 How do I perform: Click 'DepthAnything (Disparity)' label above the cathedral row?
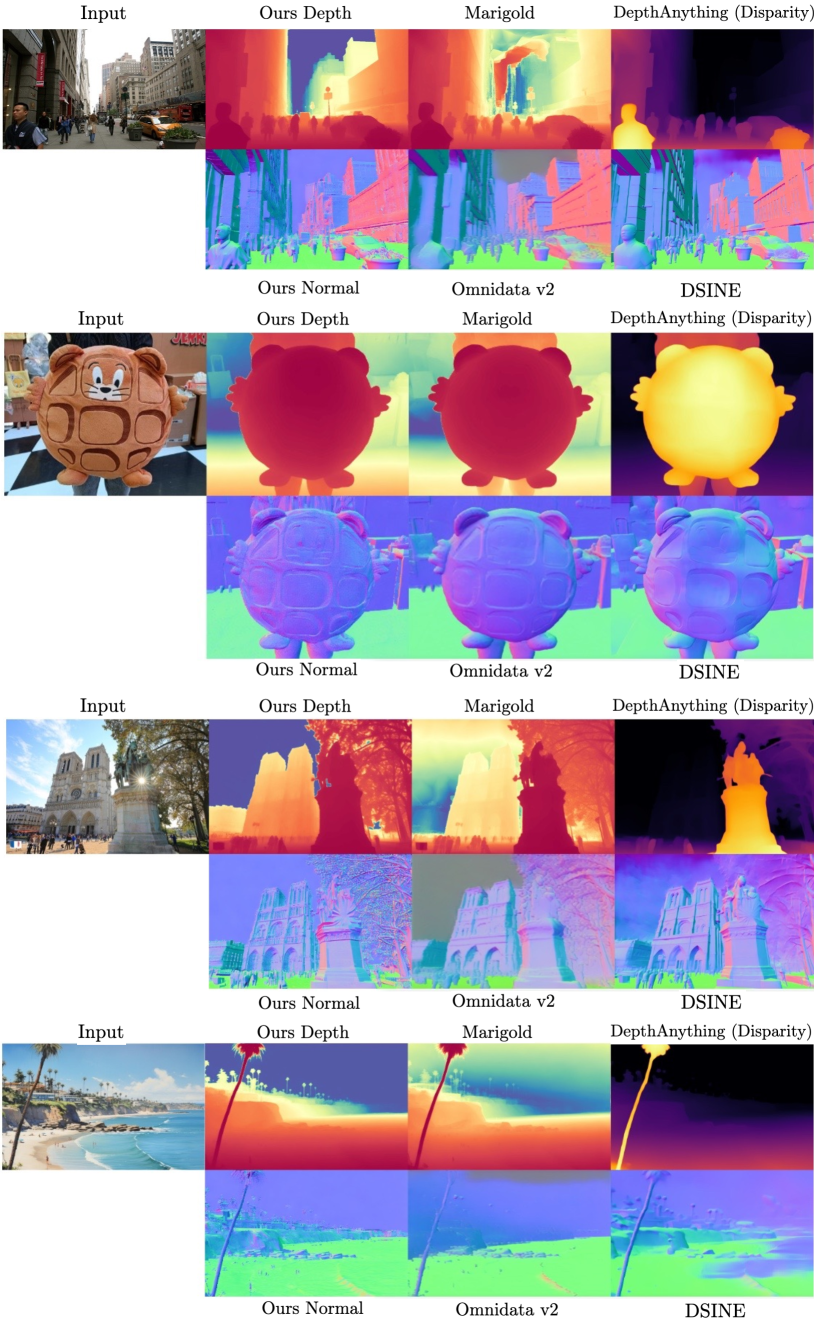[712, 706]
